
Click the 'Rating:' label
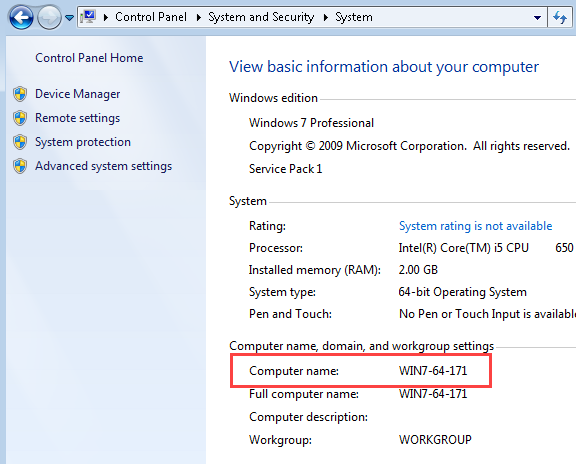pyautogui.click(x=267, y=226)
